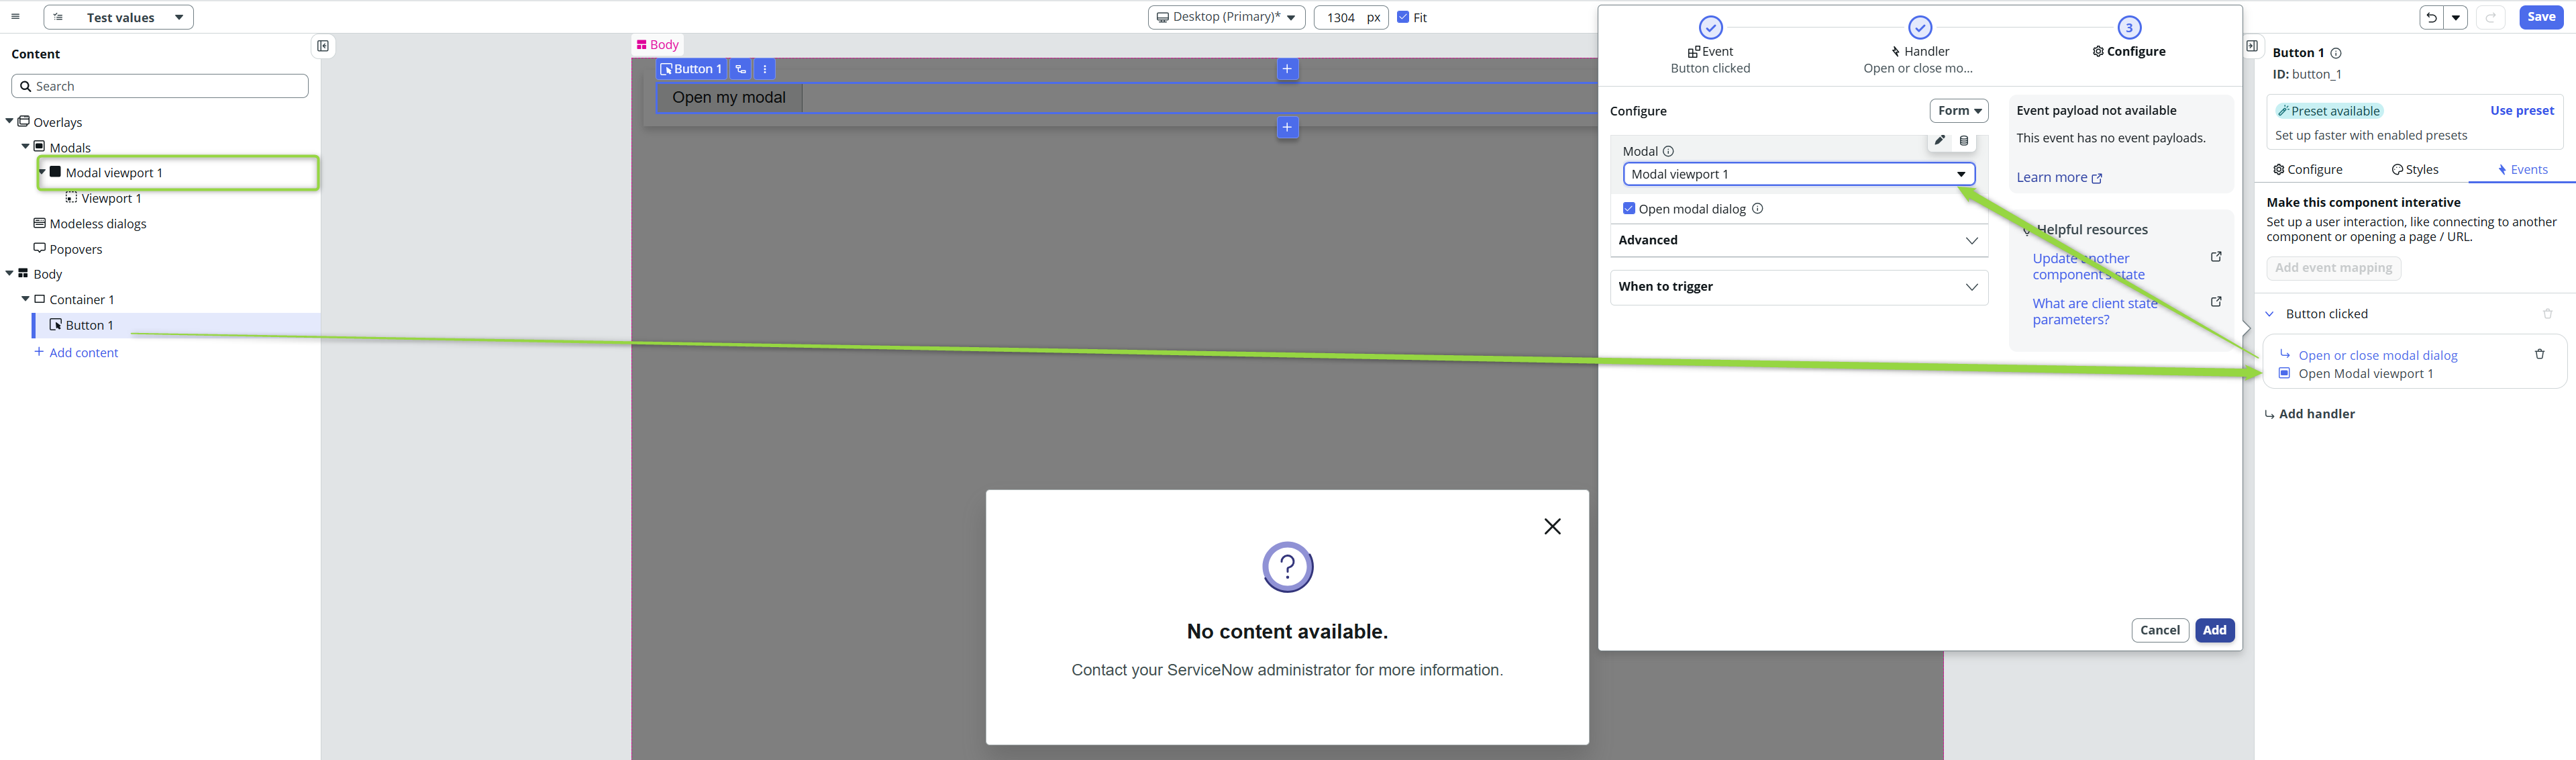Switch to the Configure tab in right panel
This screenshot has width=2576, height=760.
tap(2307, 170)
